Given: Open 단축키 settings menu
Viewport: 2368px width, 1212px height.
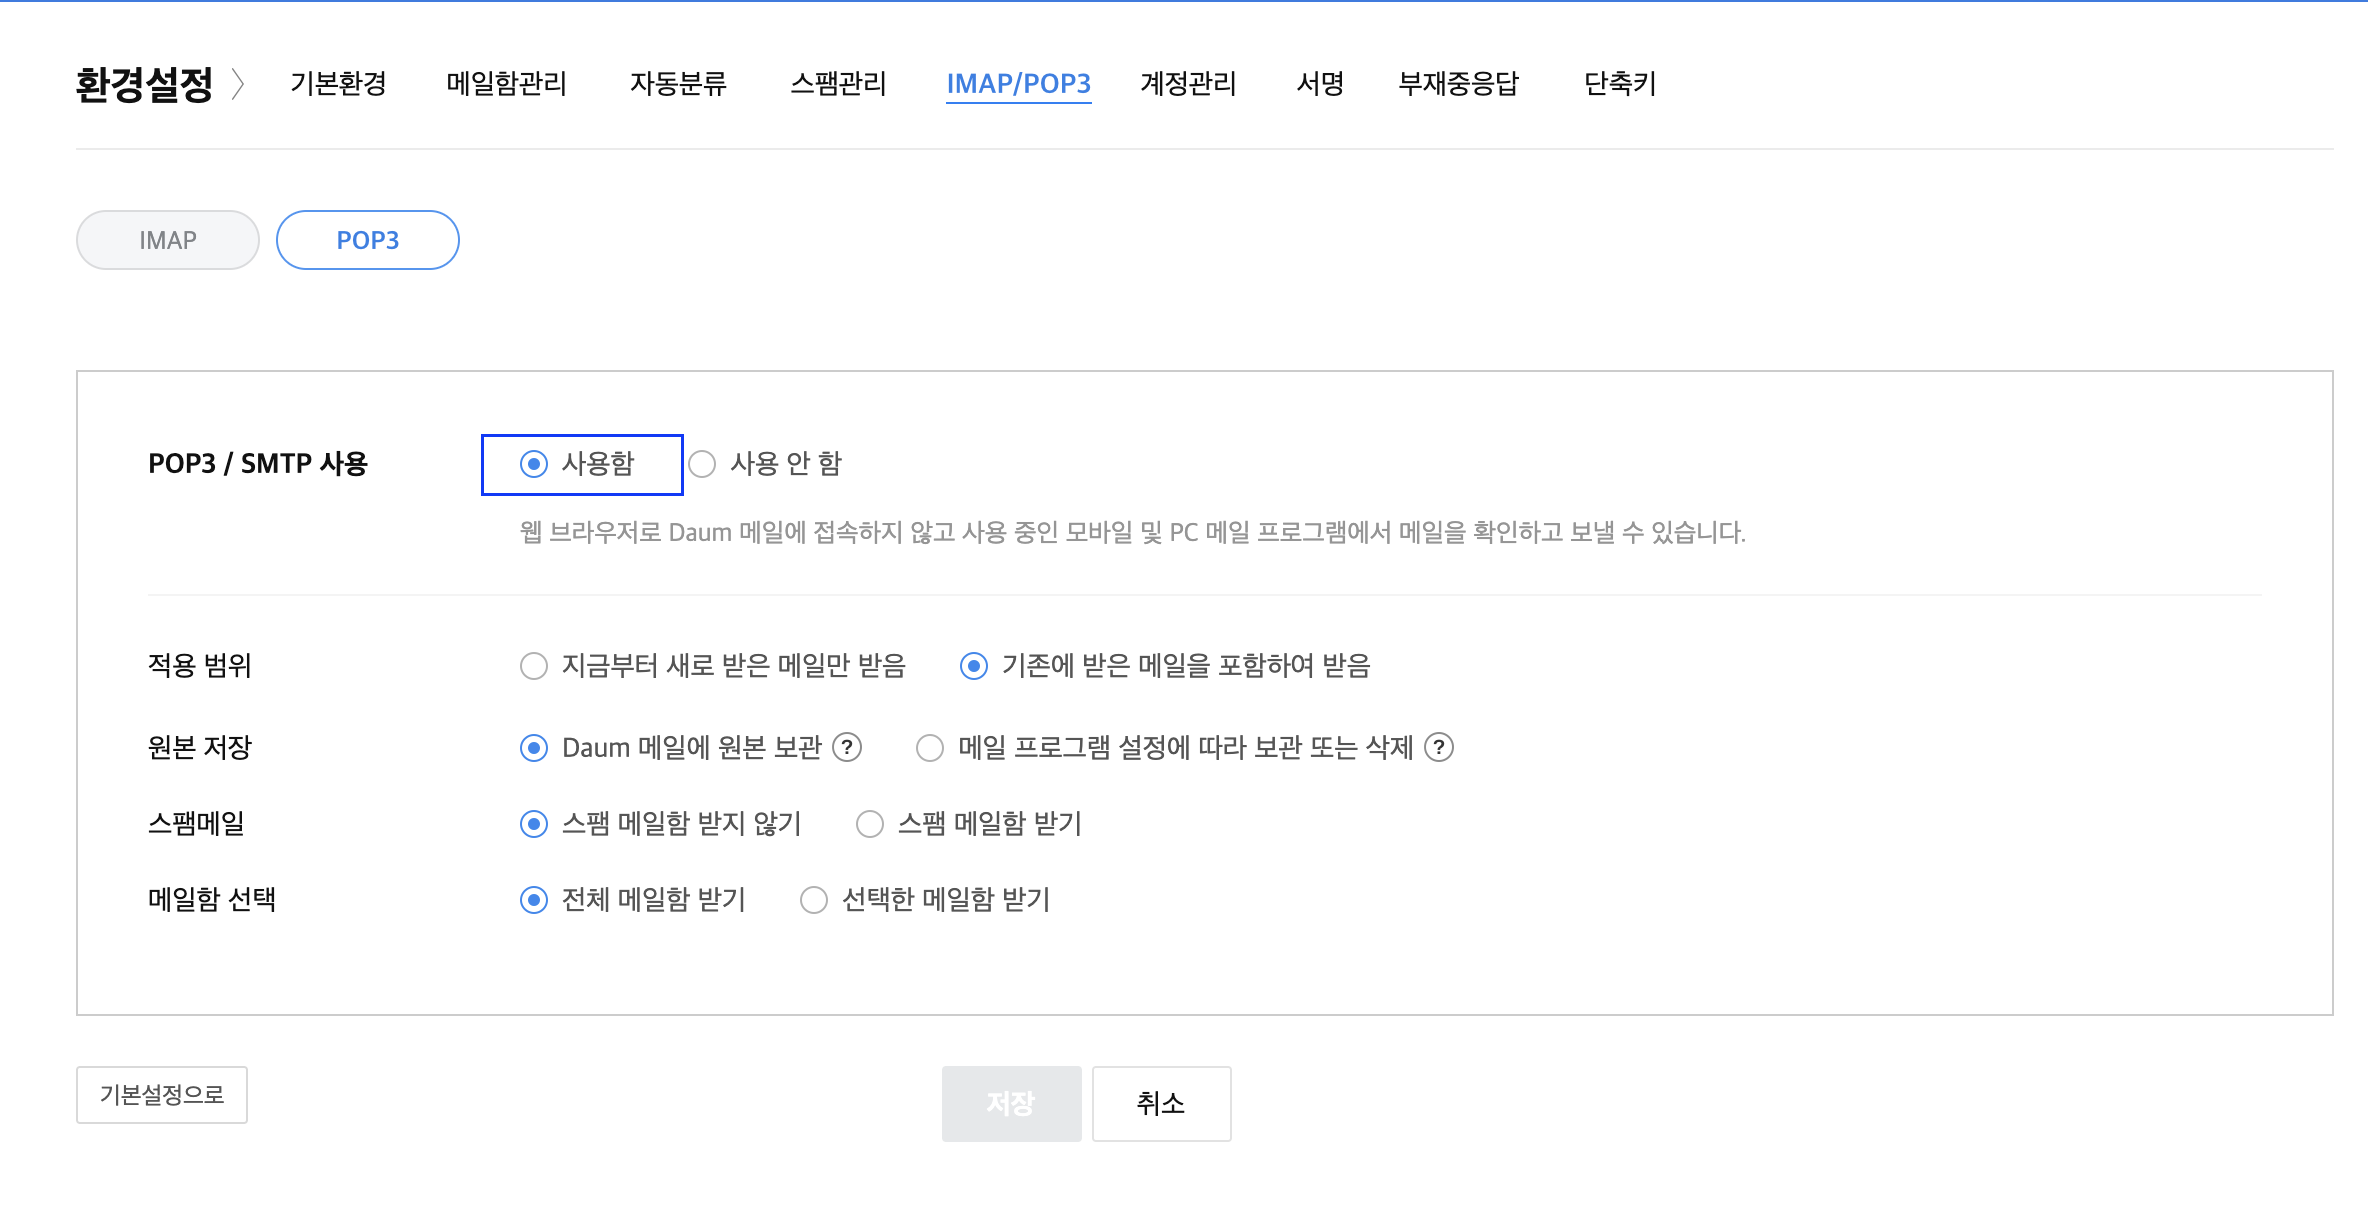Looking at the screenshot, I should click(x=1620, y=83).
